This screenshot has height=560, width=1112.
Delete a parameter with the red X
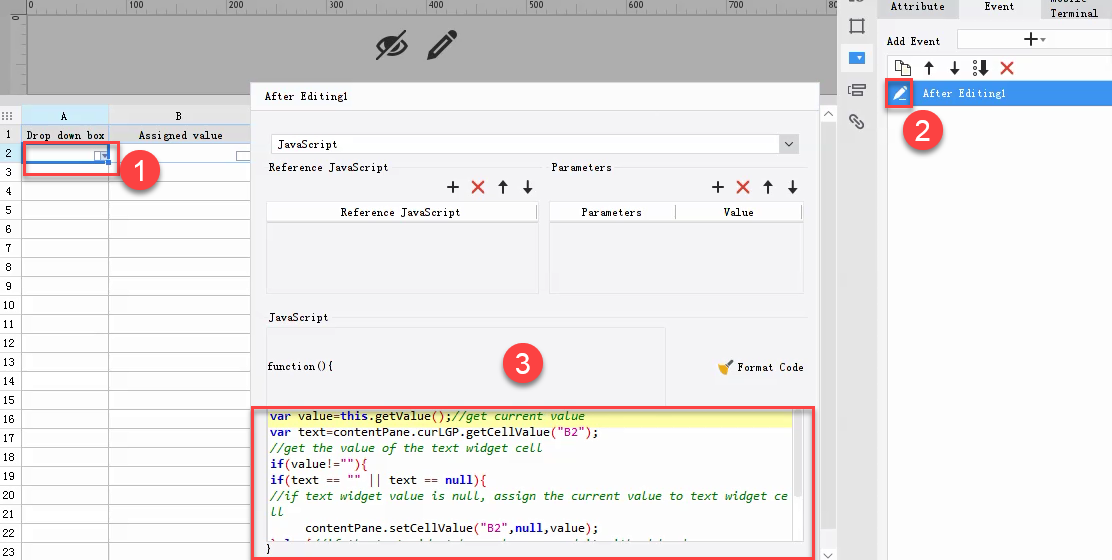click(743, 187)
